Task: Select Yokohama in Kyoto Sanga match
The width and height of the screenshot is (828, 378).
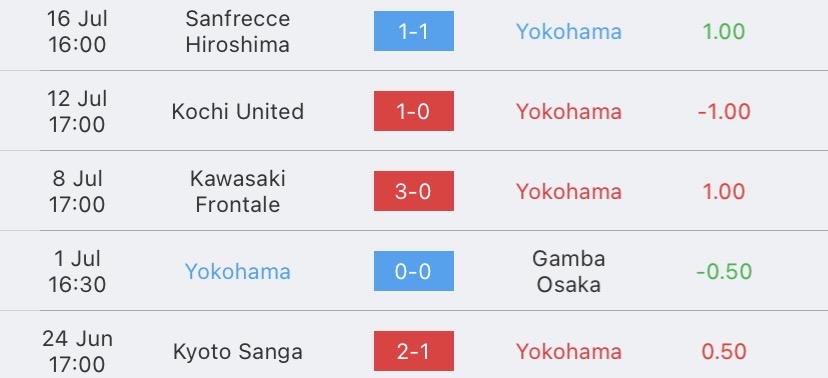Action: pyautogui.click(x=569, y=352)
